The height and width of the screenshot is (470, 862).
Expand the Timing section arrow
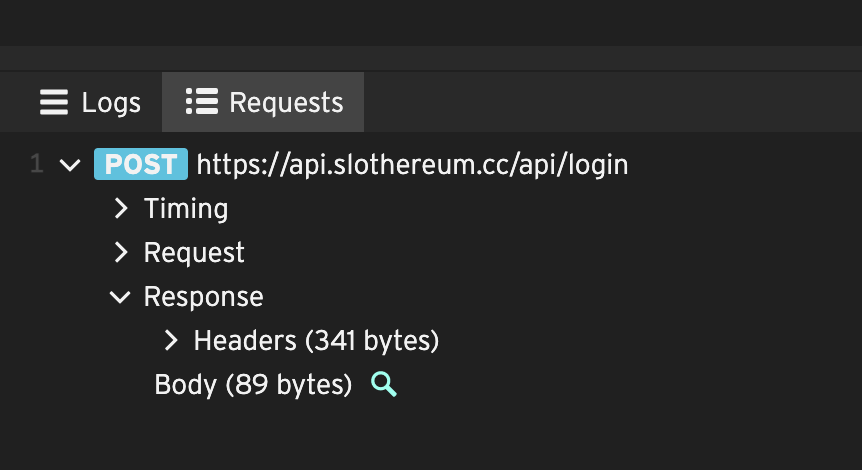(121, 208)
